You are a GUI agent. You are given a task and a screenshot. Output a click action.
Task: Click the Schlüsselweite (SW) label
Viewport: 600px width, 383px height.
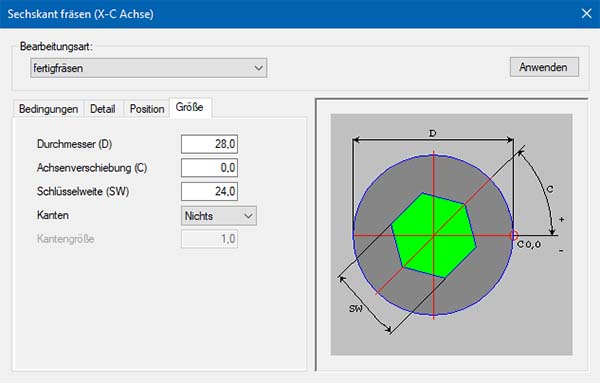pos(83,191)
